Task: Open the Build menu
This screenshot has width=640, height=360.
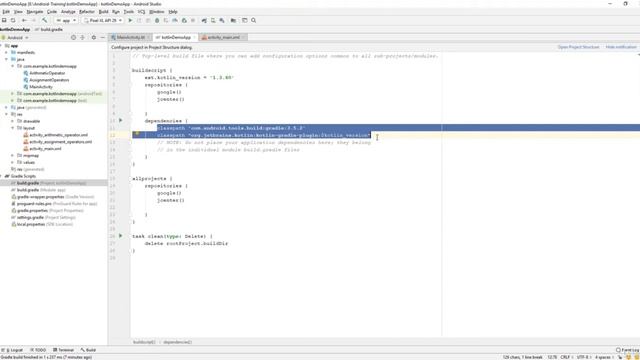Action: click(x=104, y=12)
